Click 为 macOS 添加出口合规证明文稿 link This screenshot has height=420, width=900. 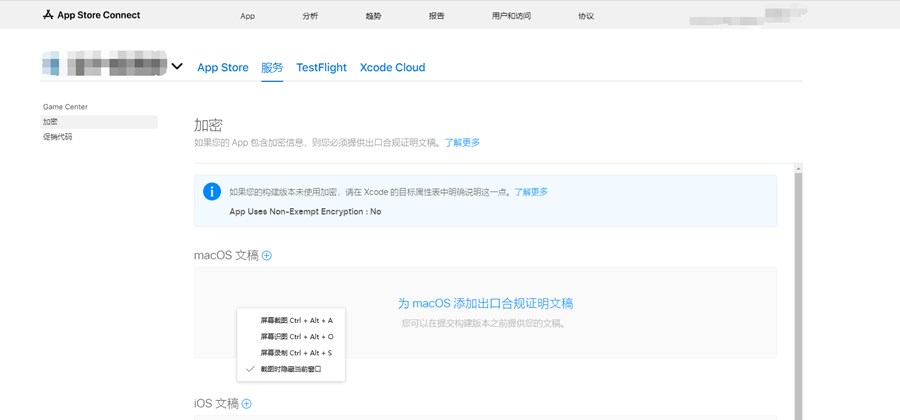tap(486, 304)
